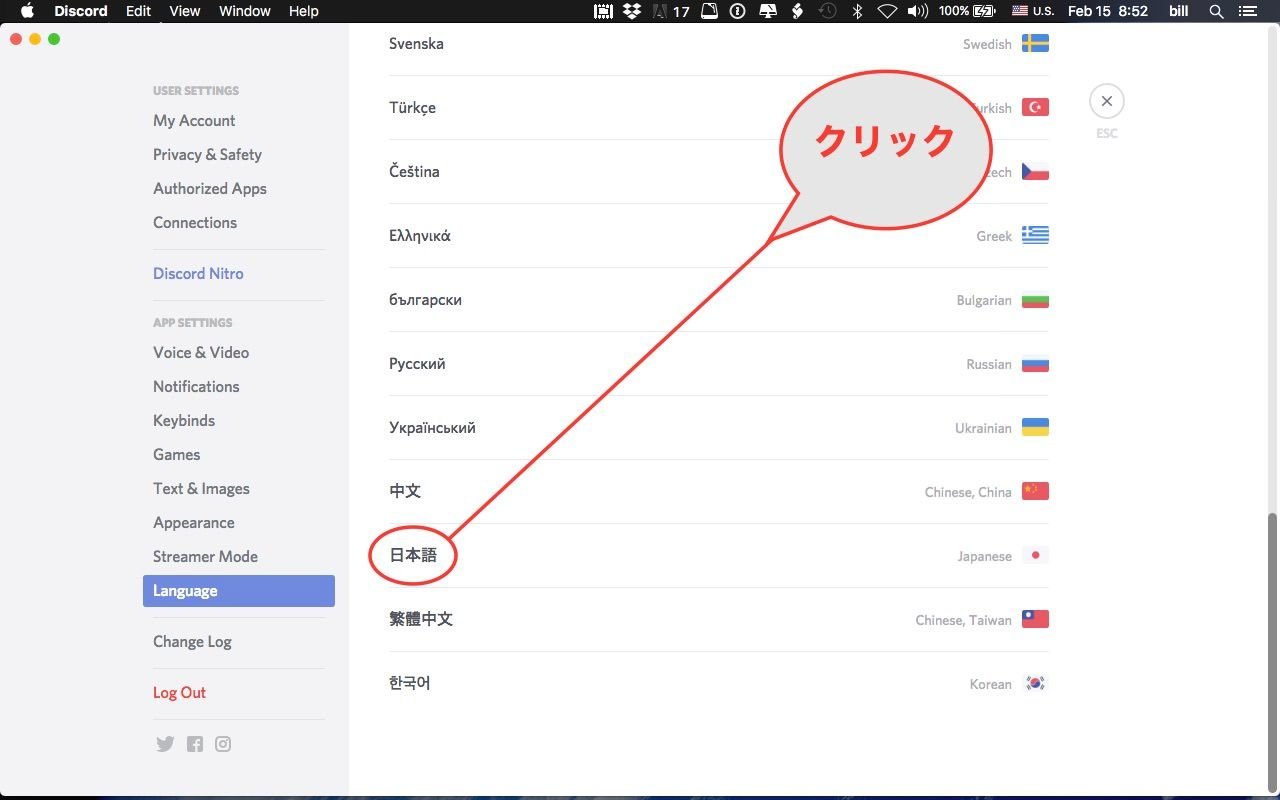The height and width of the screenshot is (800, 1280).
Task: Click the Ukrainian flag icon
Action: (x=1035, y=428)
